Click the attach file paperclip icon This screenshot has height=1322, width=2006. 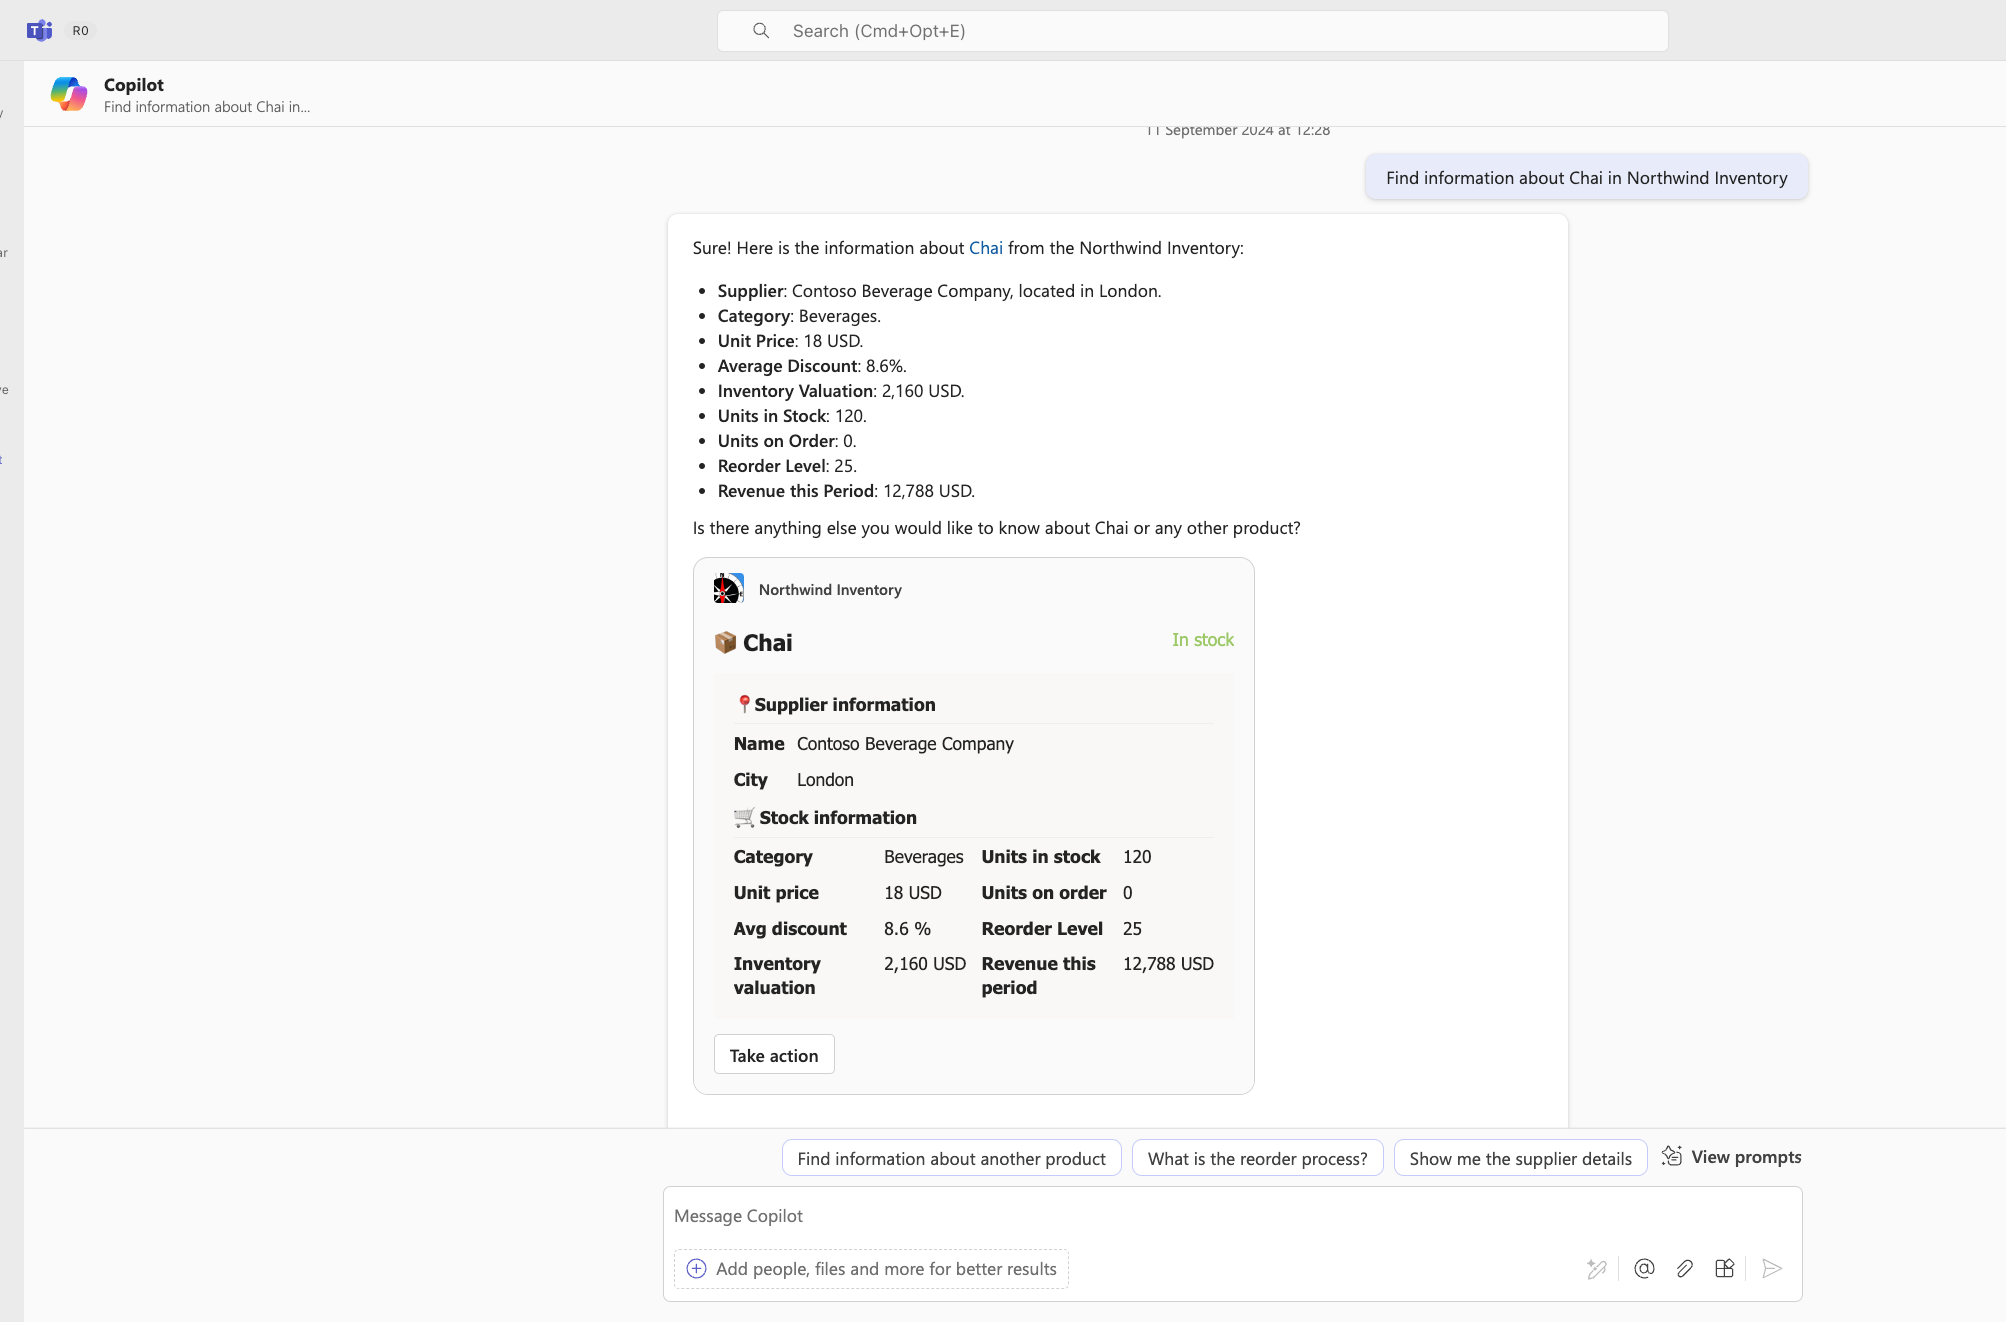[x=1685, y=1268]
